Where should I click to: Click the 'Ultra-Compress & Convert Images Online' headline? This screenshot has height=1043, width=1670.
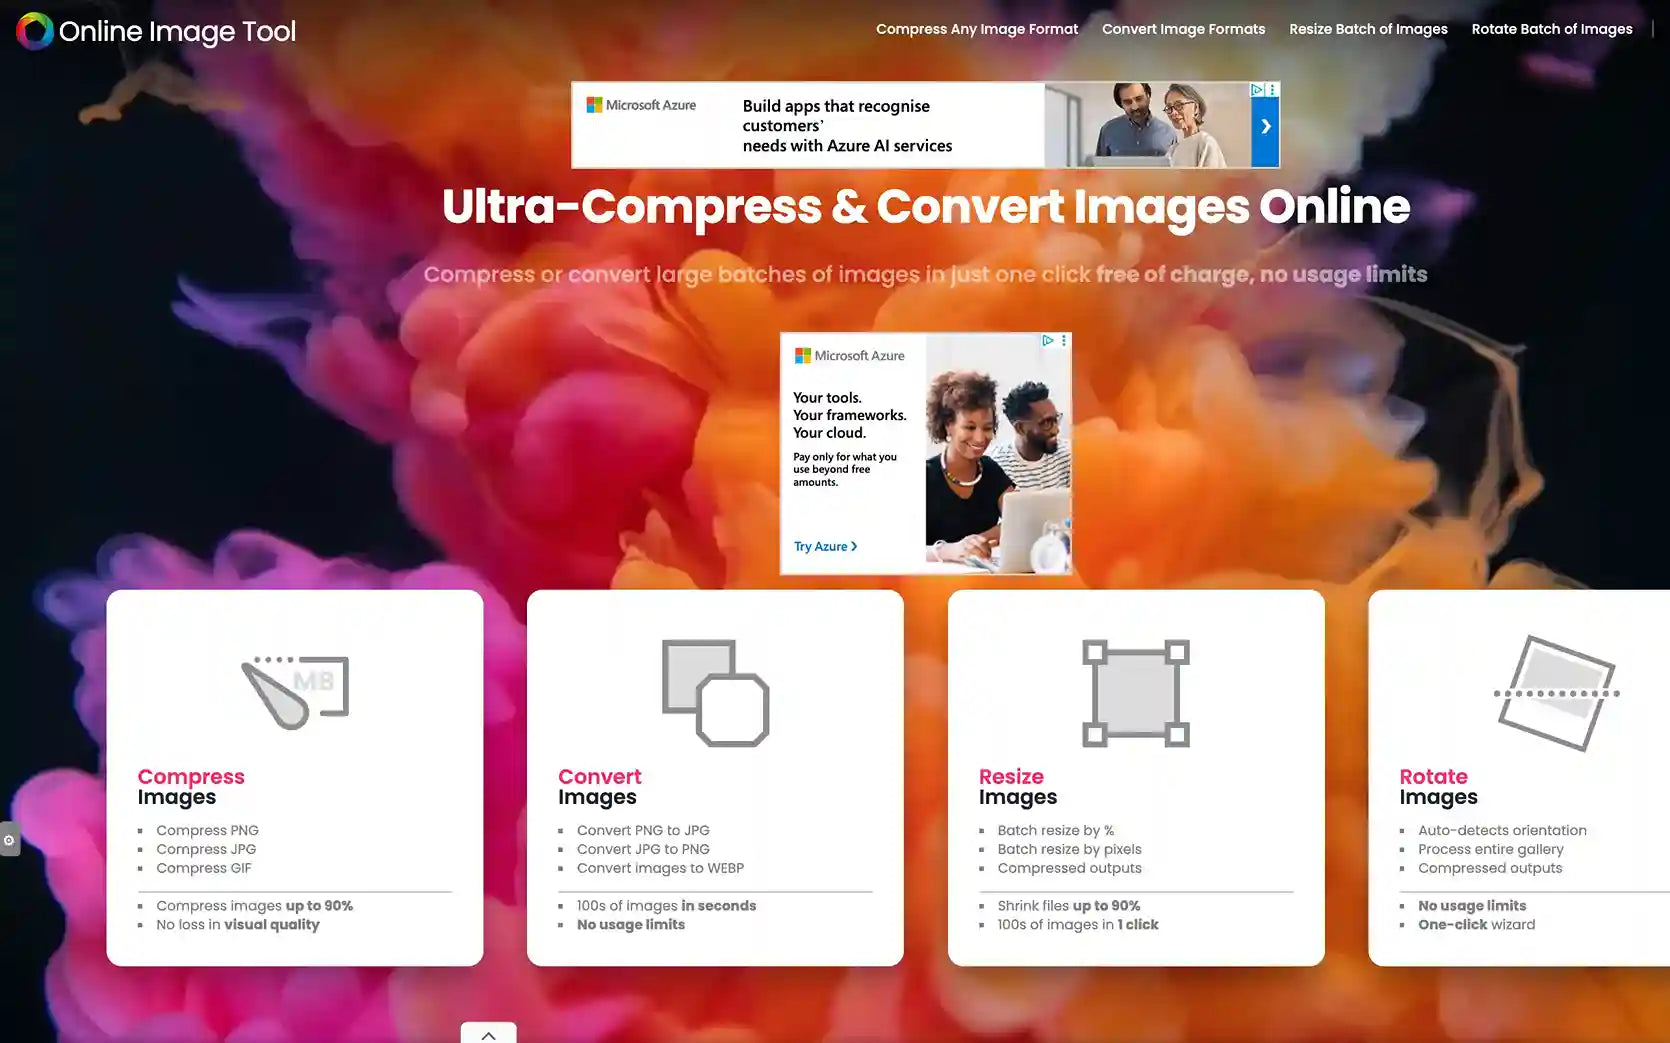[926, 208]
